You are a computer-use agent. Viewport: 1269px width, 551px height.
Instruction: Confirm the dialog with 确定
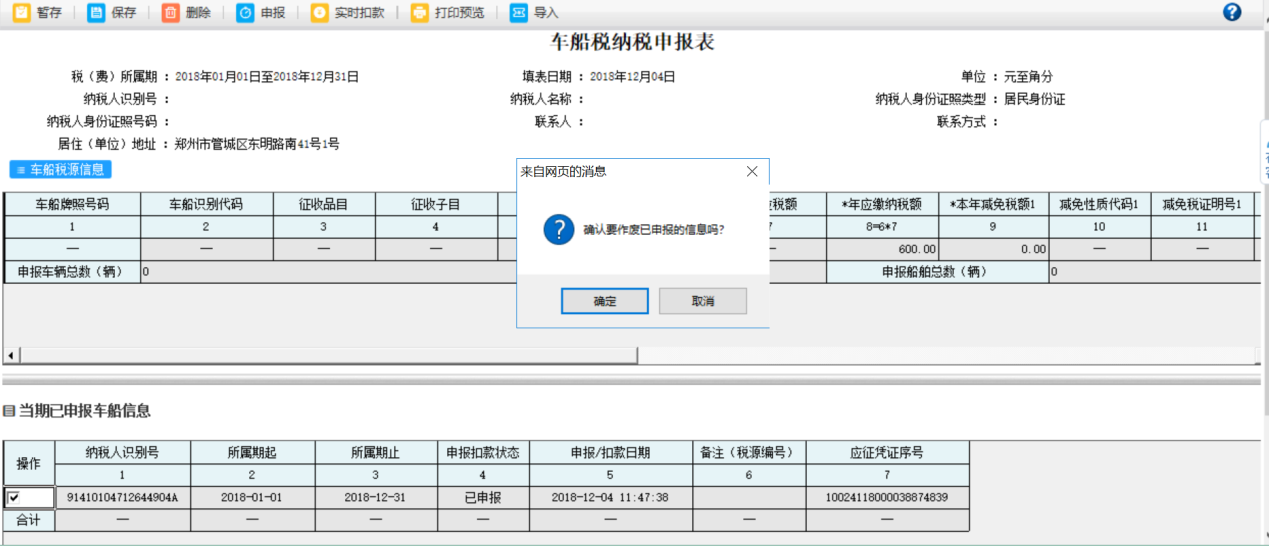604,301
